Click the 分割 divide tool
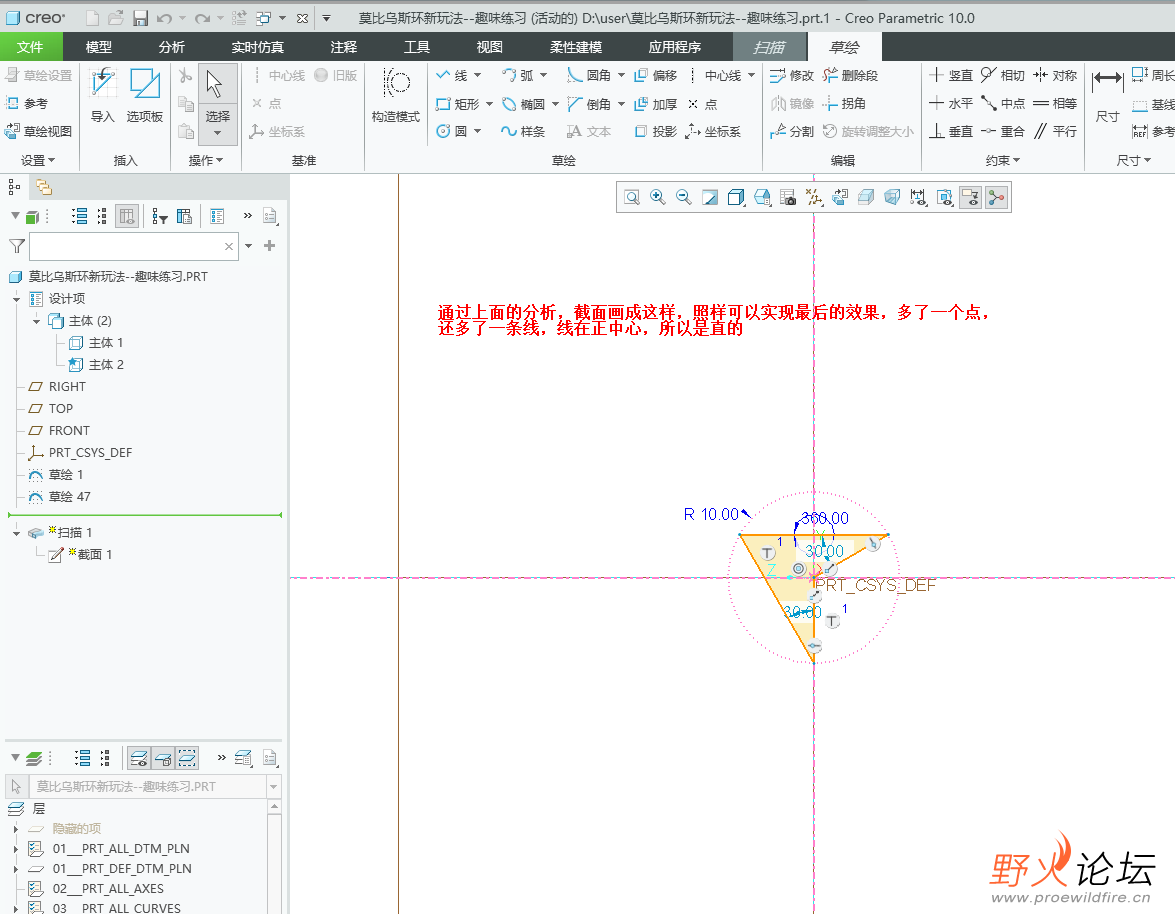Image resolution: width=1175 pixels, height=914 pixels. pyautogui.click(x=792, y=131)
